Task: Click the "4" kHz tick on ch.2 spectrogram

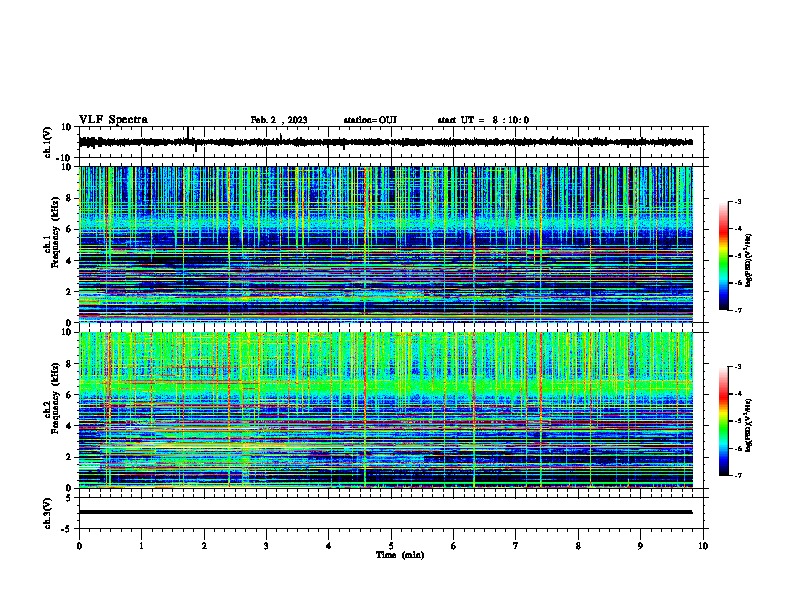Action: tap(70, 426)
